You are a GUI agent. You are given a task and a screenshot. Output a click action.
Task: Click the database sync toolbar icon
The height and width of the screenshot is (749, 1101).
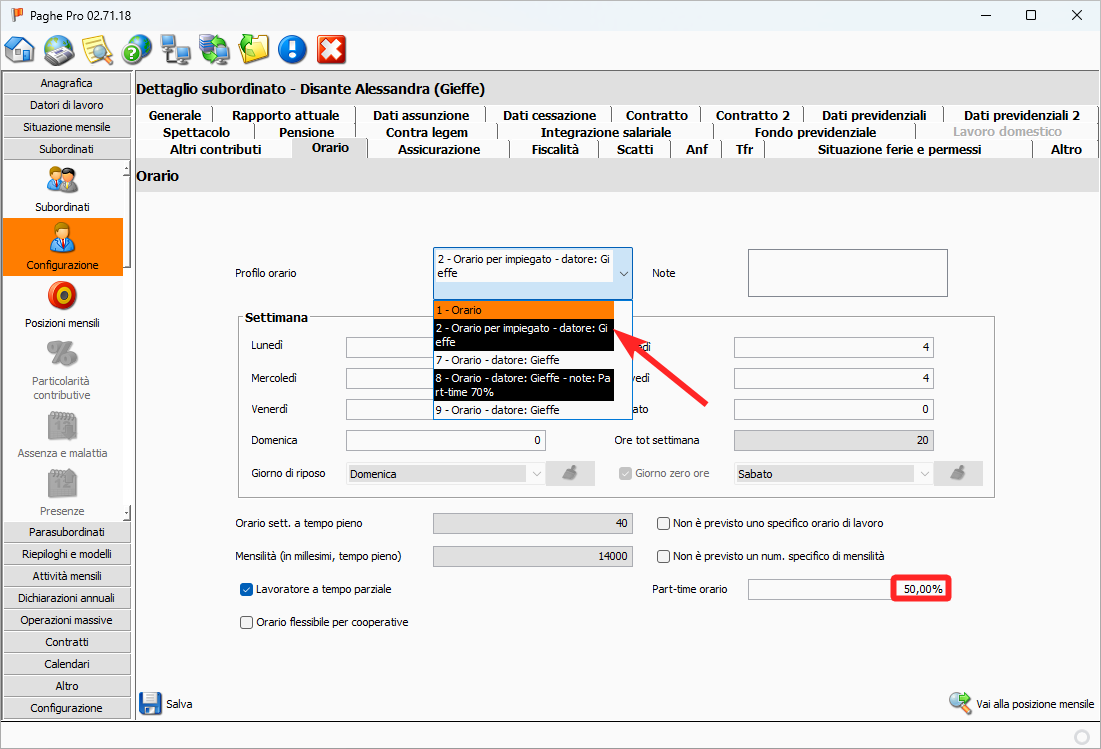click(x=214, y=49)
